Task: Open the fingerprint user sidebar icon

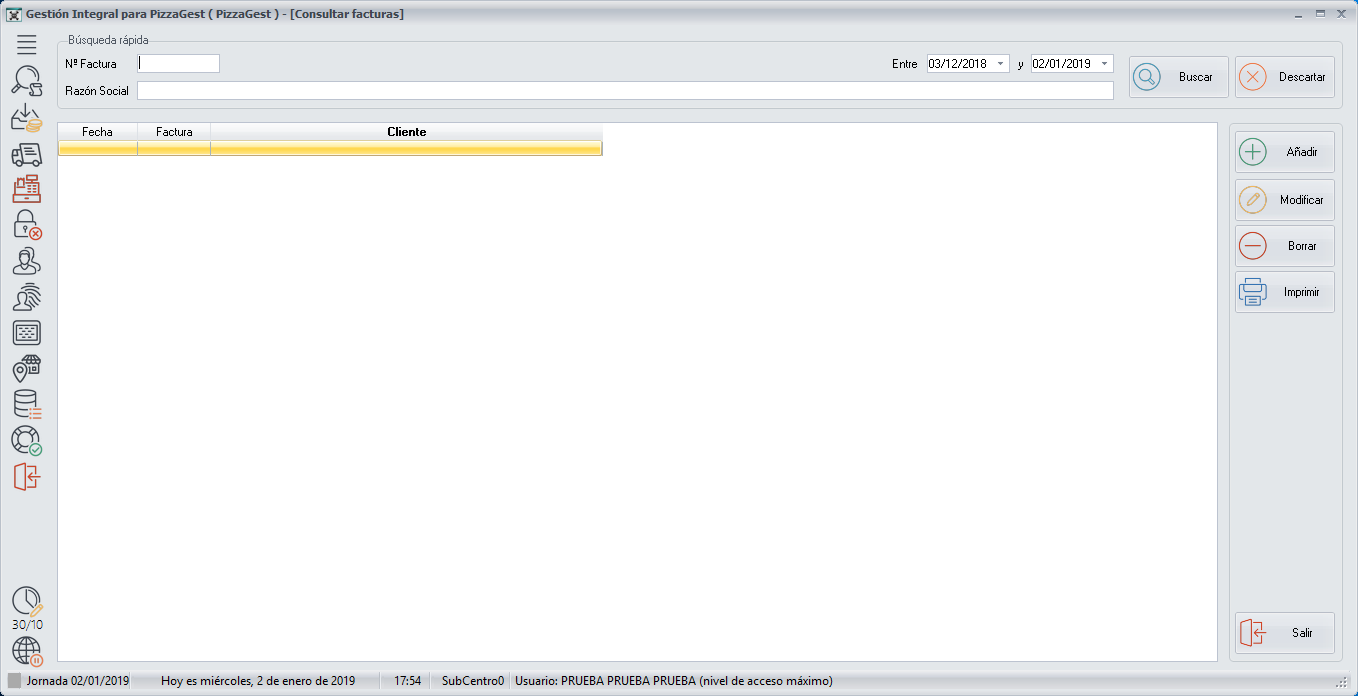Action: [x=27, y=297]
